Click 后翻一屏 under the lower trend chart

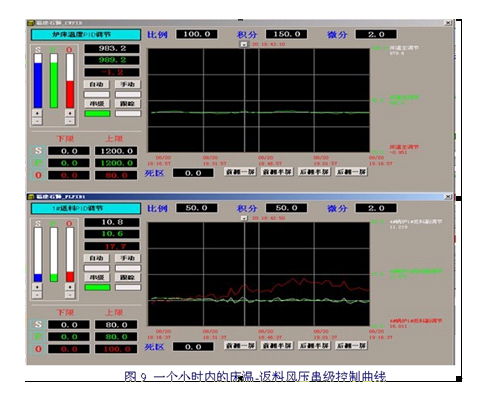(x=352, y=346)
